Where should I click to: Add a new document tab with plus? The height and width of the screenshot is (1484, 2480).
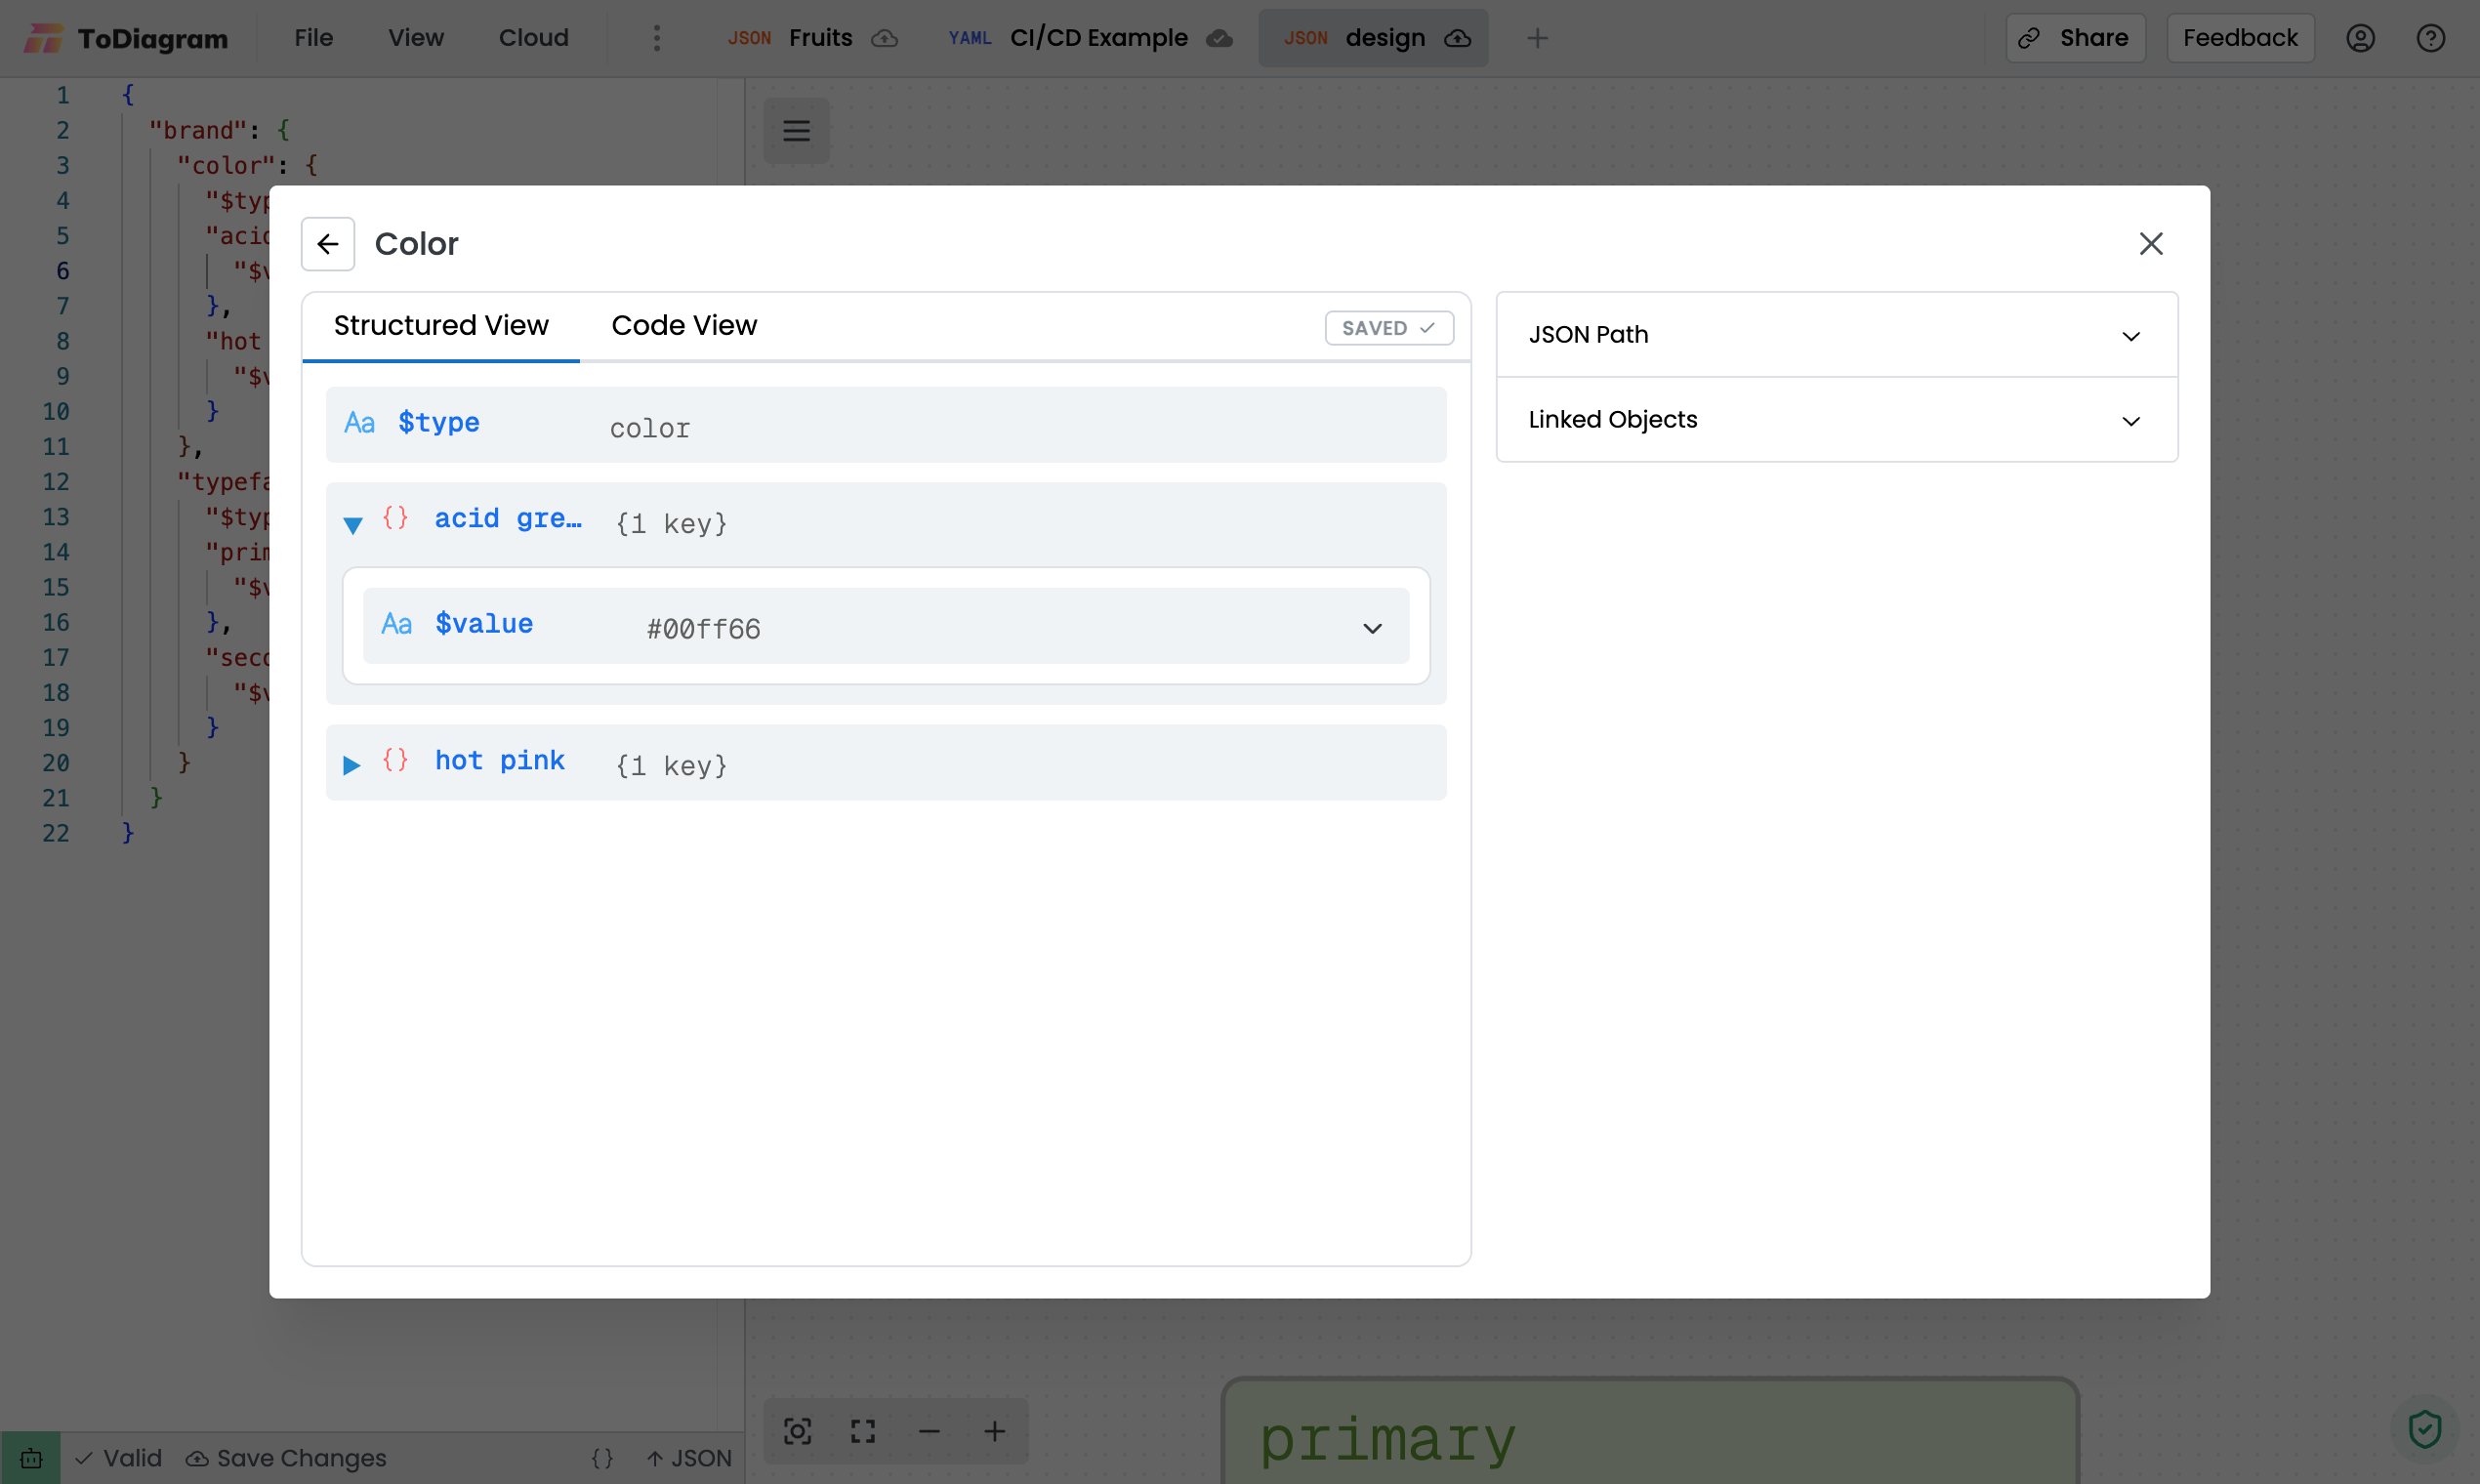pos(1537,38)
